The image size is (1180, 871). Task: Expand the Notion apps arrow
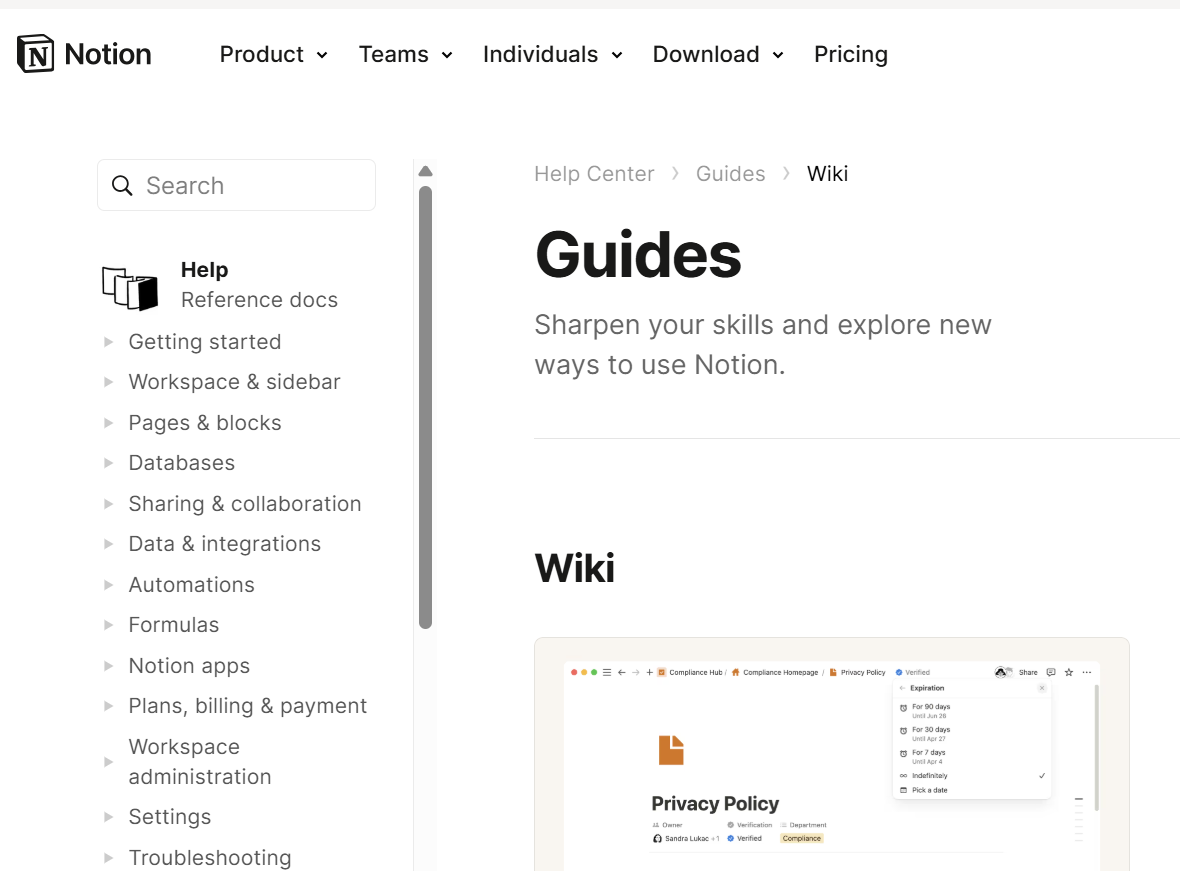(108, 665)
